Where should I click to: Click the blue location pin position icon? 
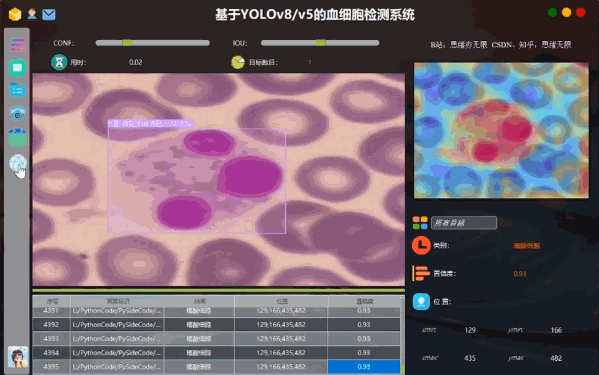(421, 302)
